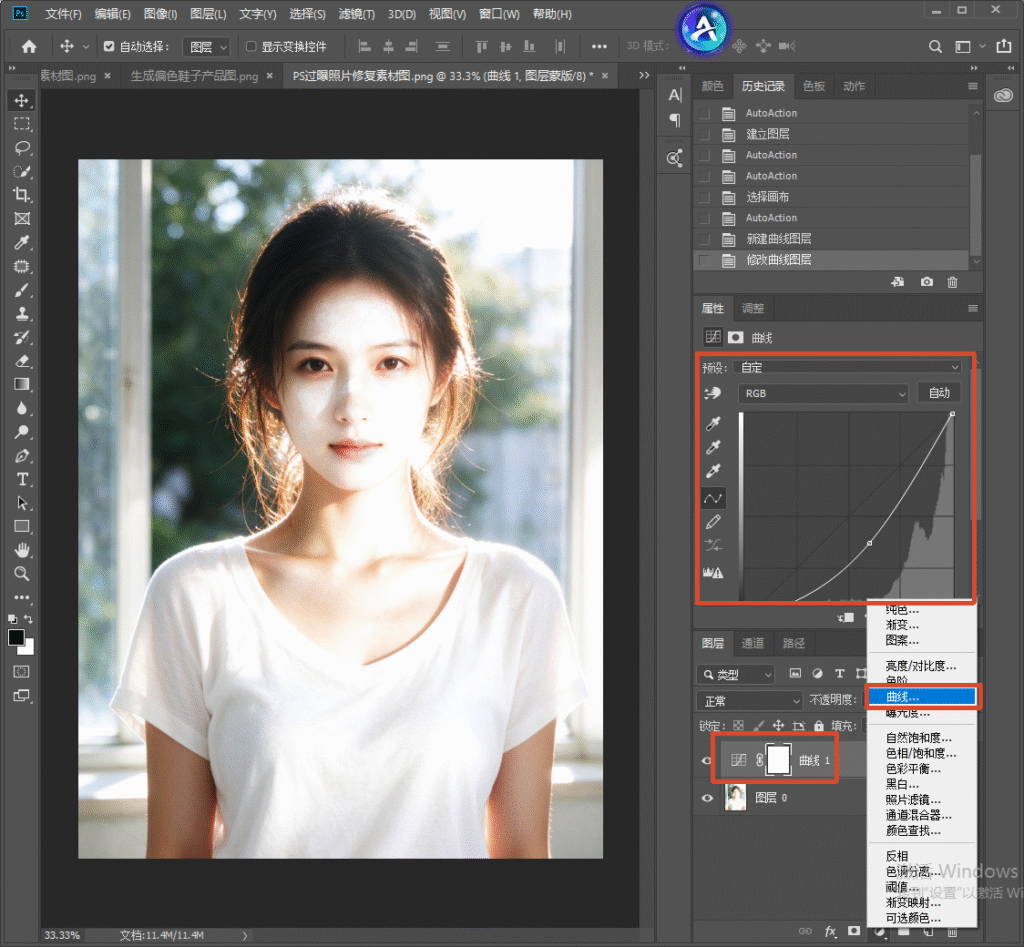1024x947 pixels.
Task: Select the Eraser tool
Action: click(22, 361)
